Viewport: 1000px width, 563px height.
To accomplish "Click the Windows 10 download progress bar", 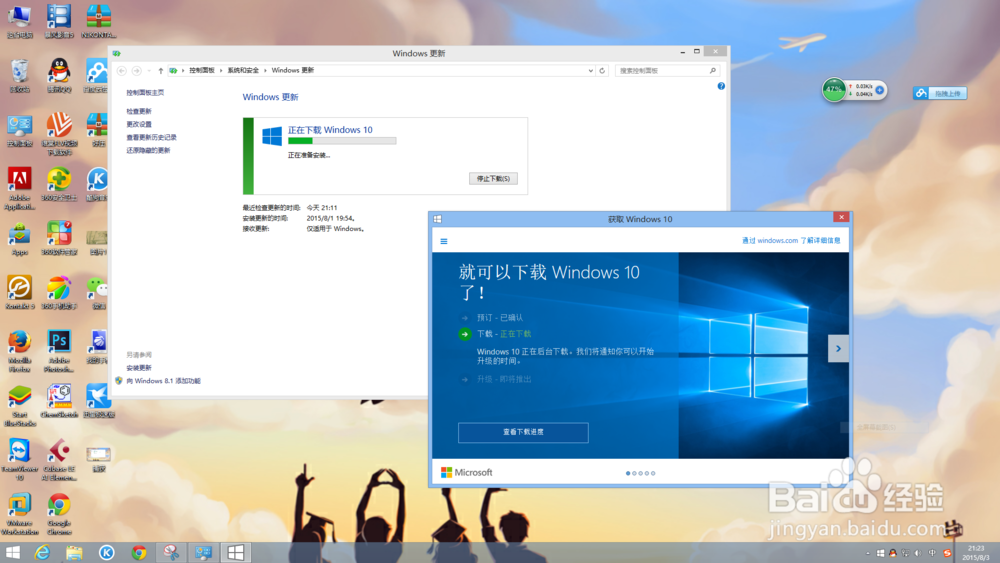I will (342, 141).
